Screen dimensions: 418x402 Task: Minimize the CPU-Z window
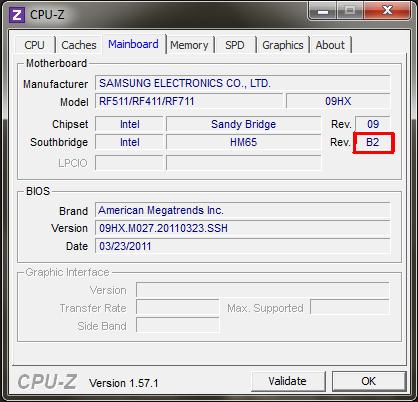click(323, 11)
